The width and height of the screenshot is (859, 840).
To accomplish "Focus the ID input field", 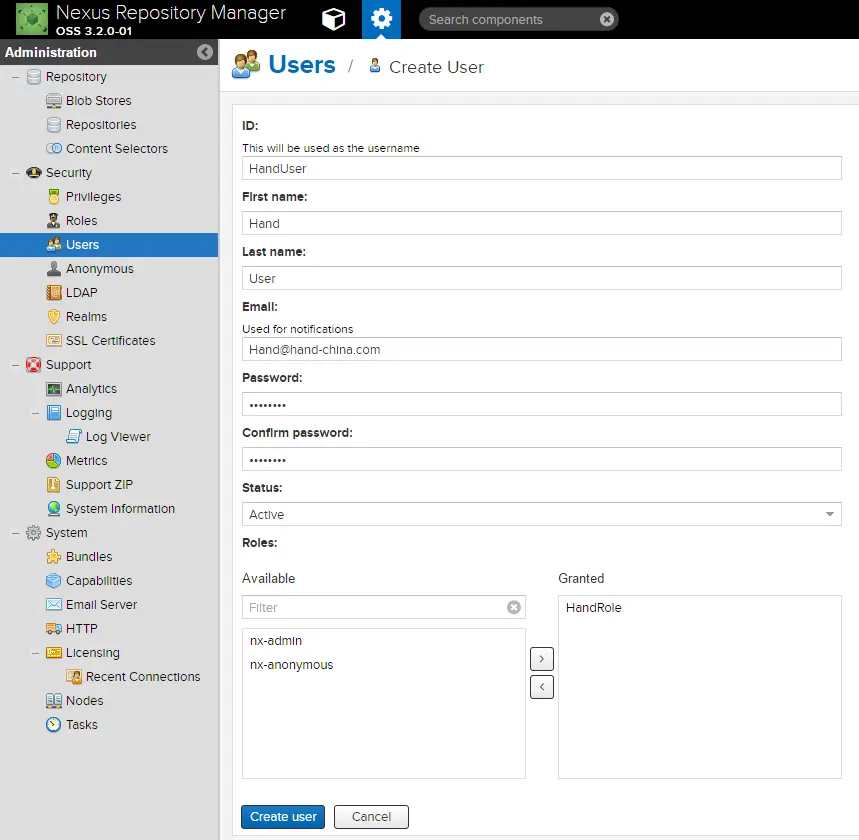I will [x=542, y=168].
